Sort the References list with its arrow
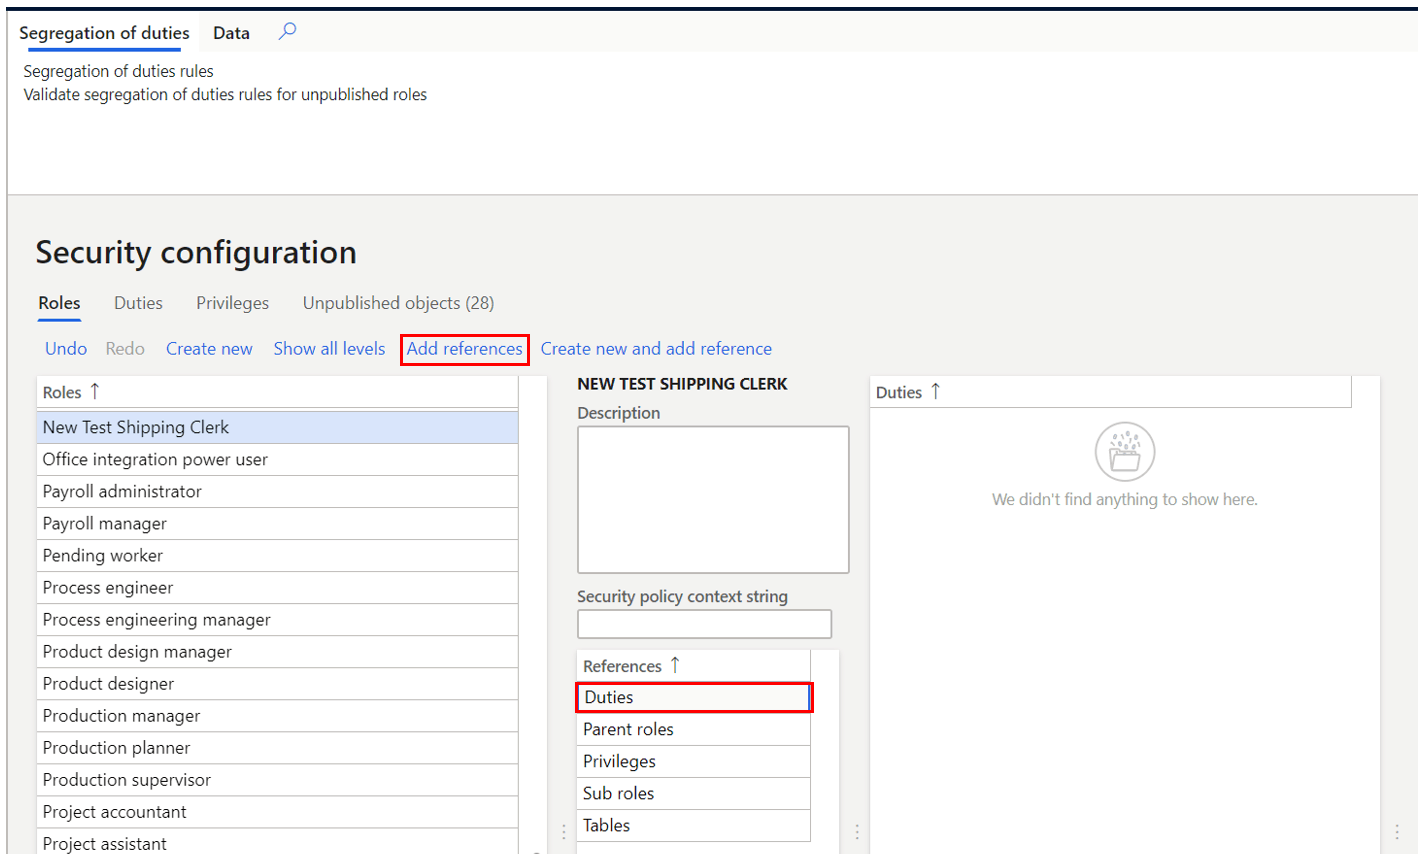1418x854 pixels. tap(675, 665)
